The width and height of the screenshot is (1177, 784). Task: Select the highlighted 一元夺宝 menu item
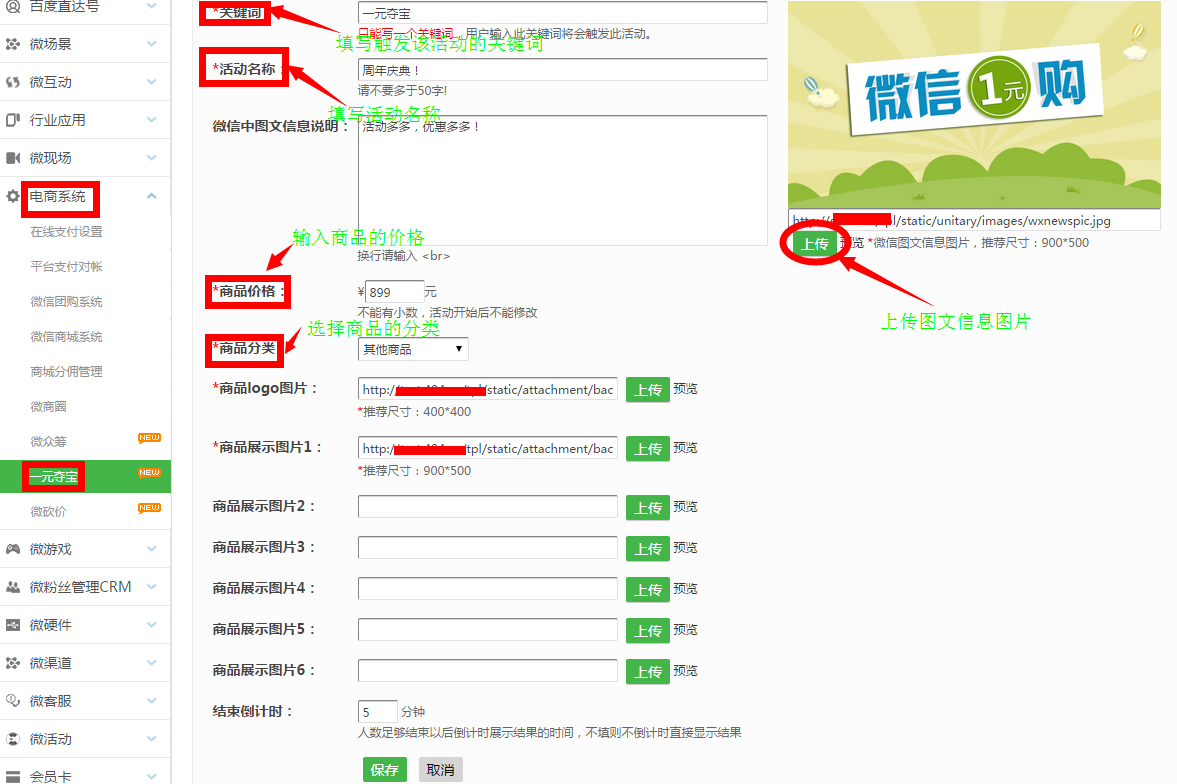coord(86,477)
